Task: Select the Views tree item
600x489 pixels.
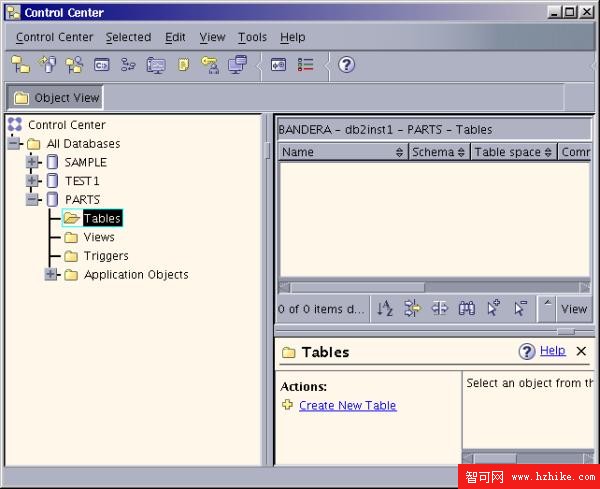Action: 99,237
